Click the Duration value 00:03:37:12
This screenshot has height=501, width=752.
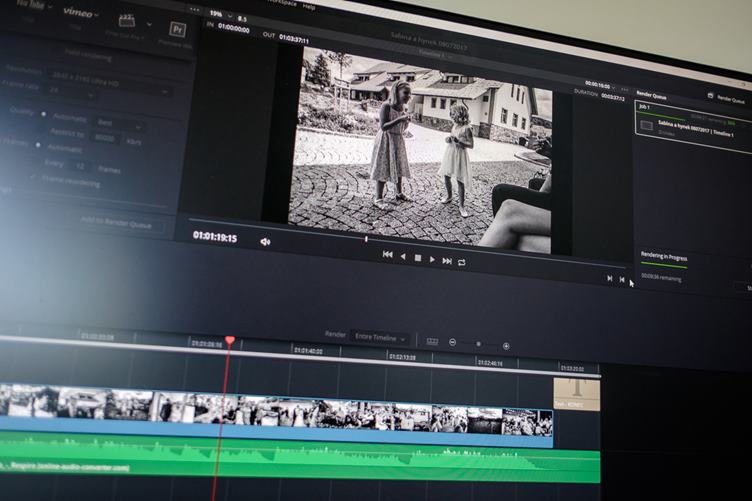pyautogui.click(x=613, y=97)
